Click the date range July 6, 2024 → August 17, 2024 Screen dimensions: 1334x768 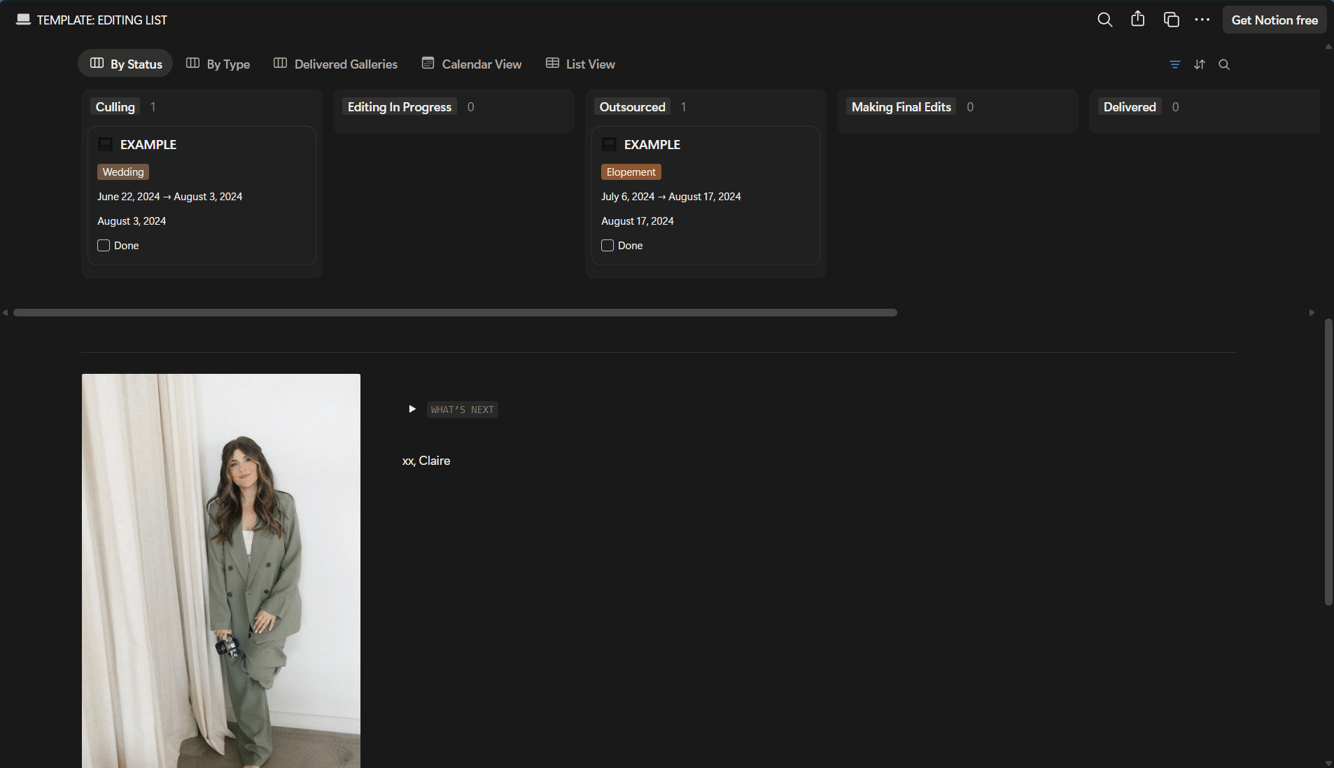671,197
